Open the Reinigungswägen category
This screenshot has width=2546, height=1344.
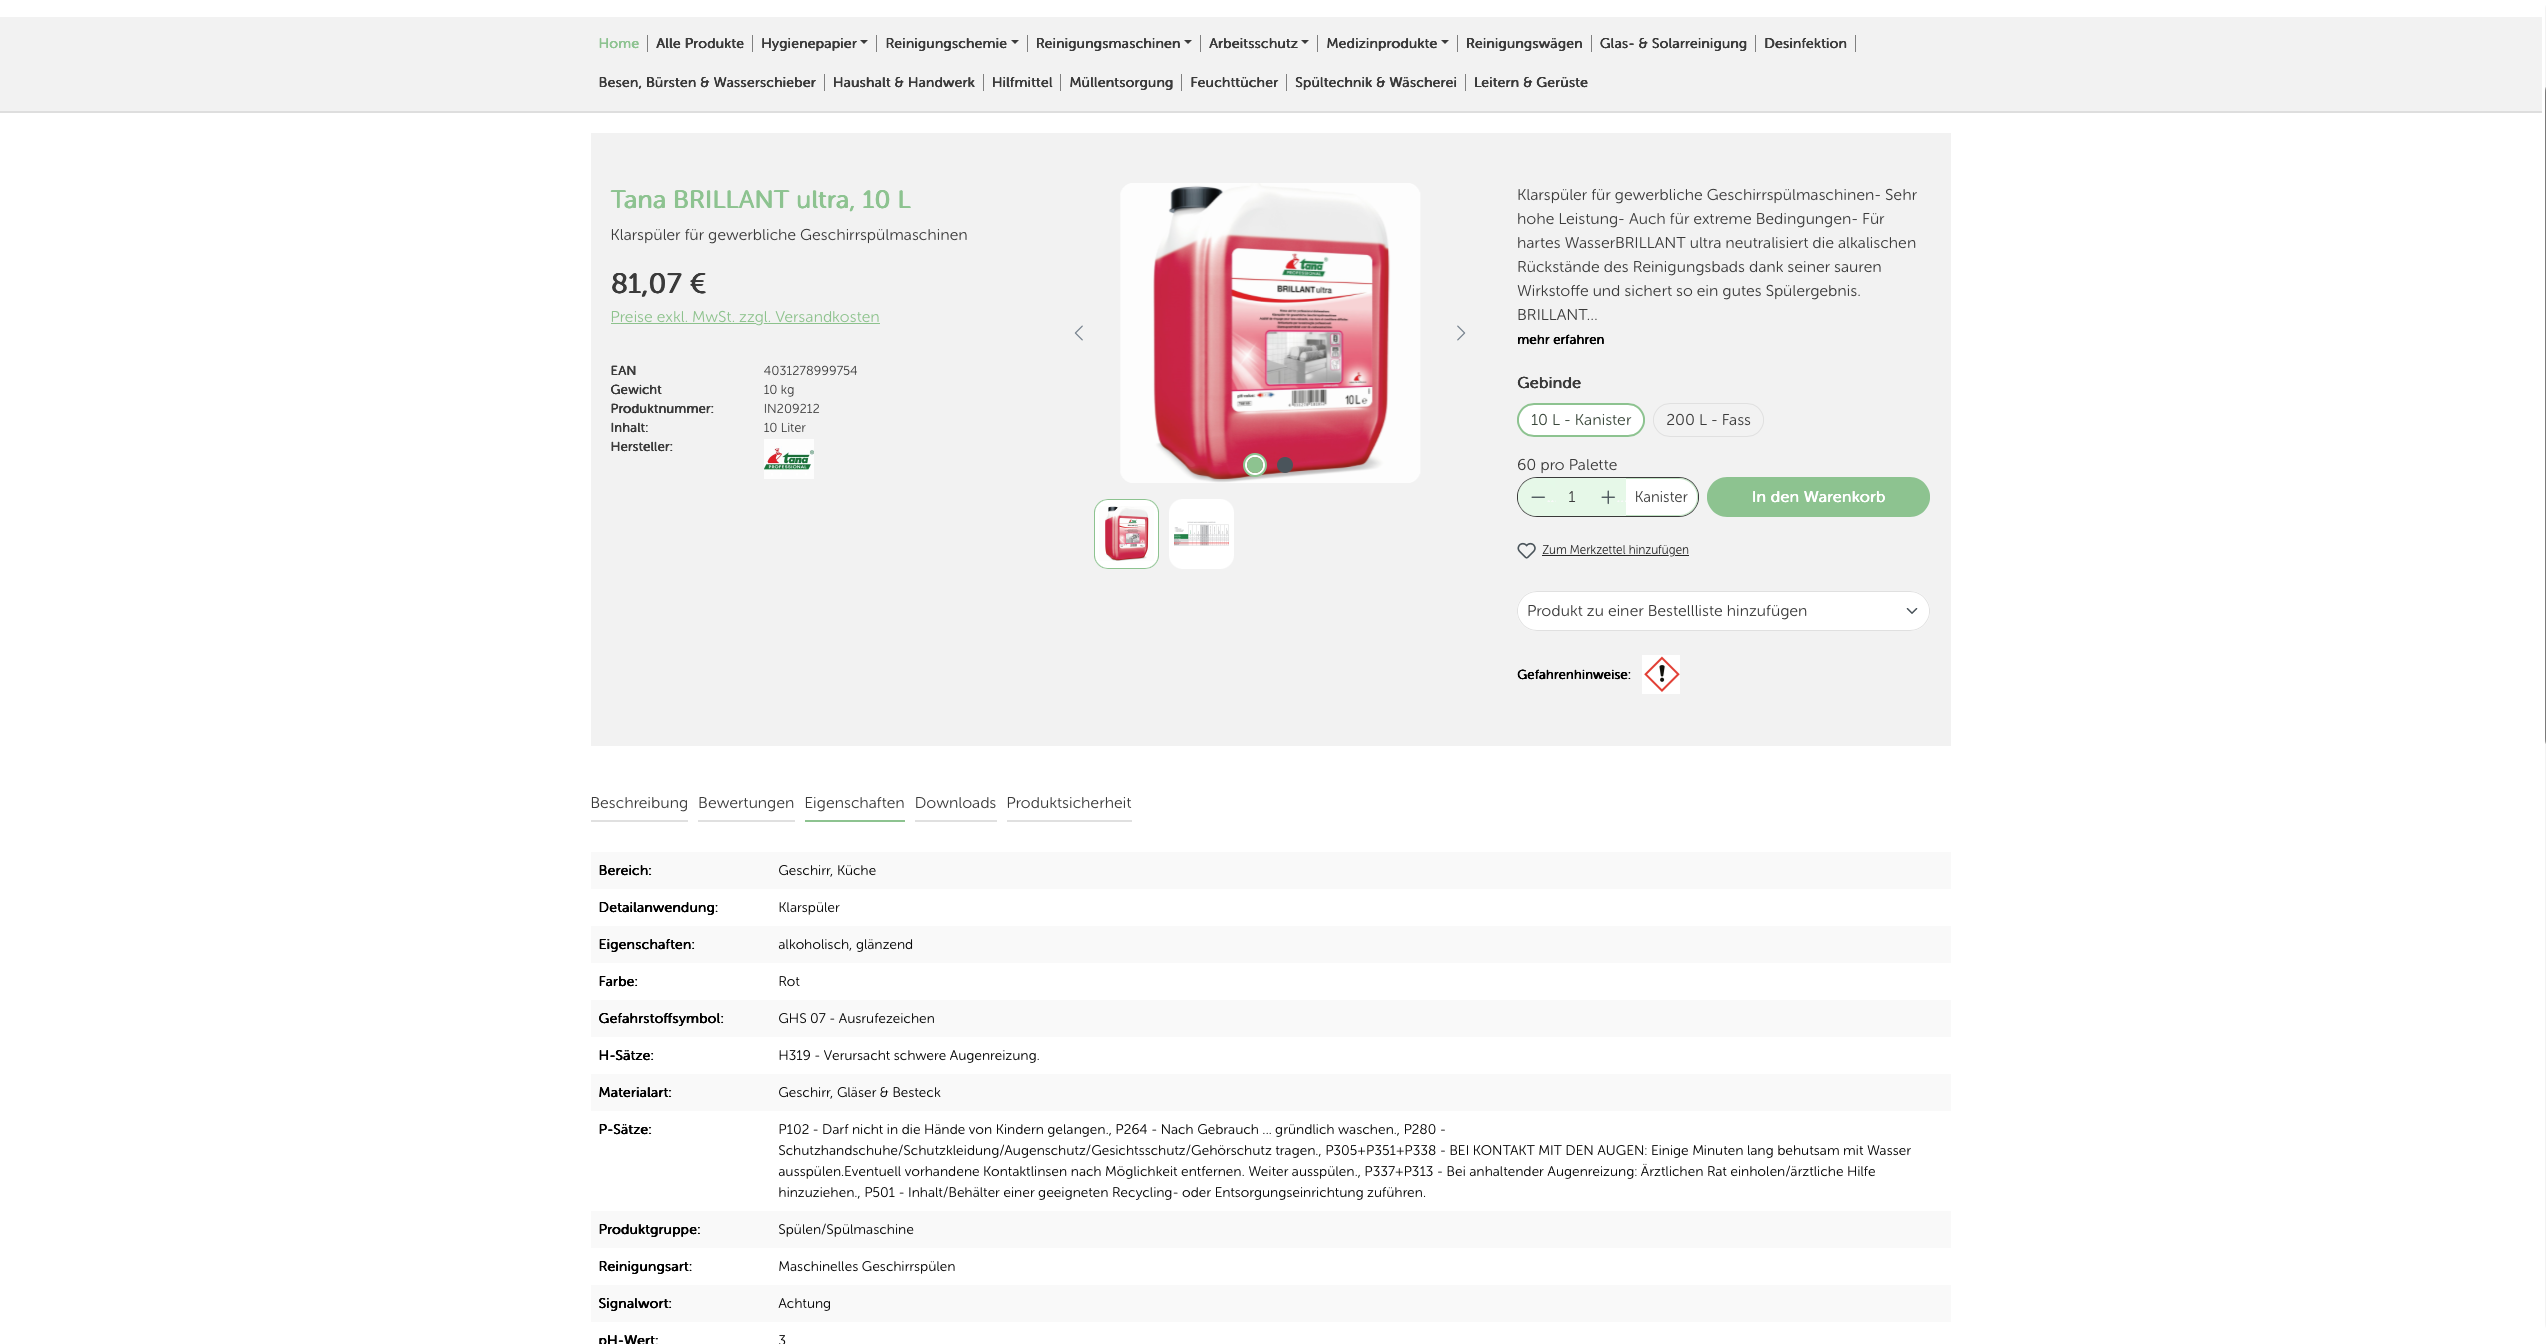[x=1524, y=43]
